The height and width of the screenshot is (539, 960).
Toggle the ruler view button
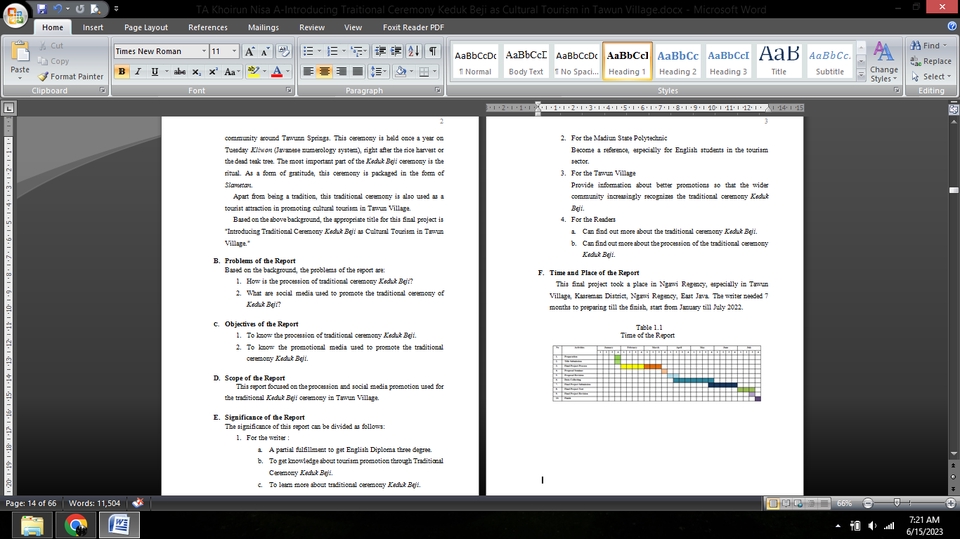(954, 109)
